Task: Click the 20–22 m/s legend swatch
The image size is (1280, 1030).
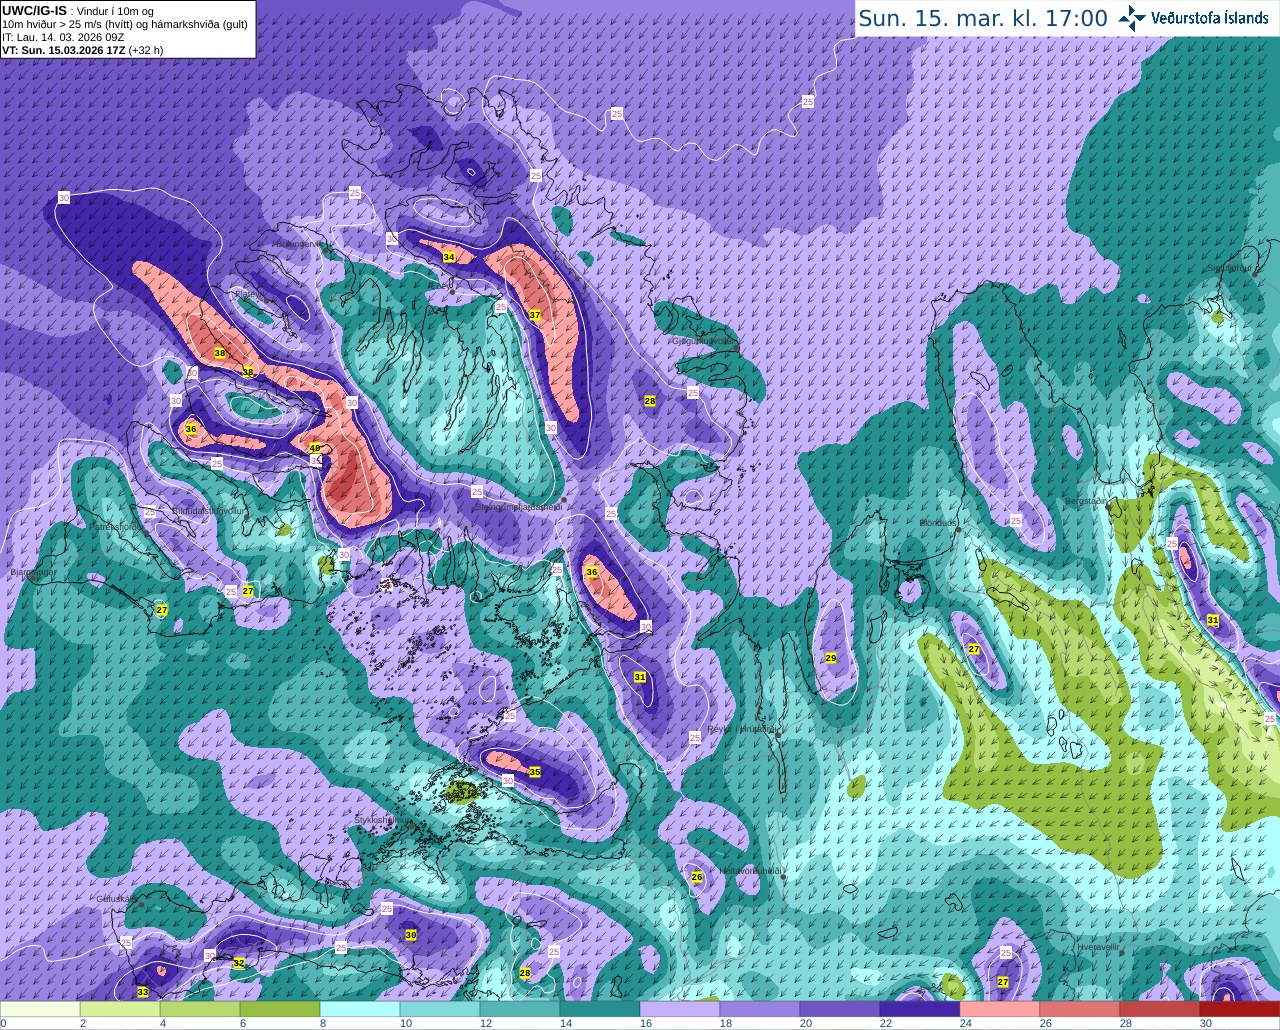Action: click(840, 1009)
